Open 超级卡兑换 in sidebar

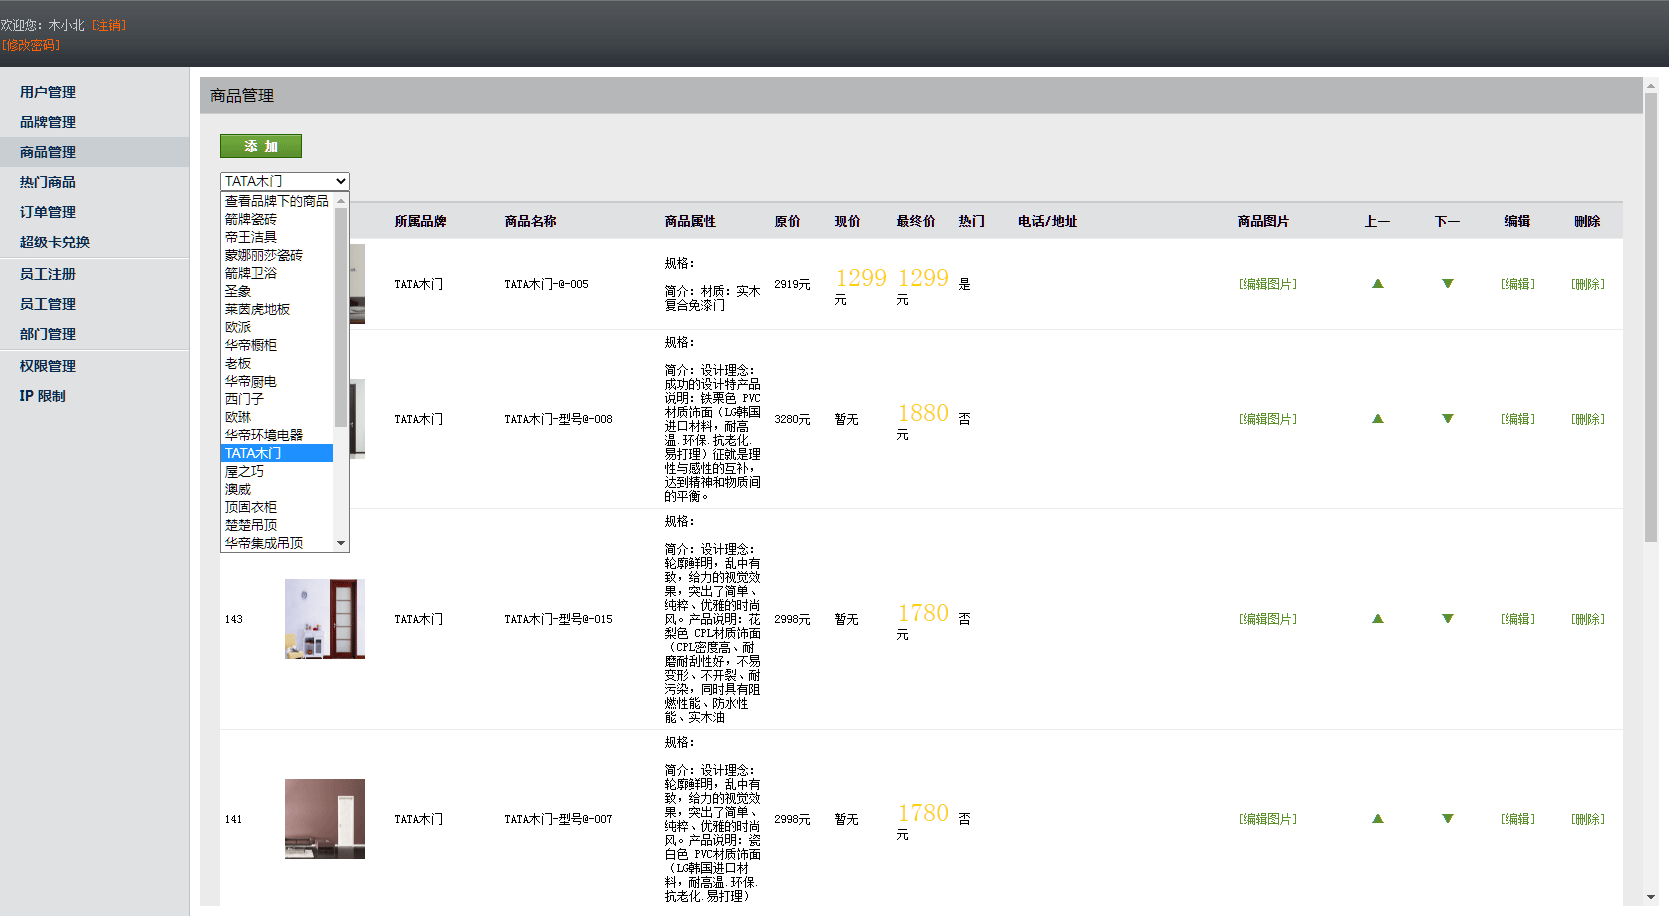click(x=55, y=242)
